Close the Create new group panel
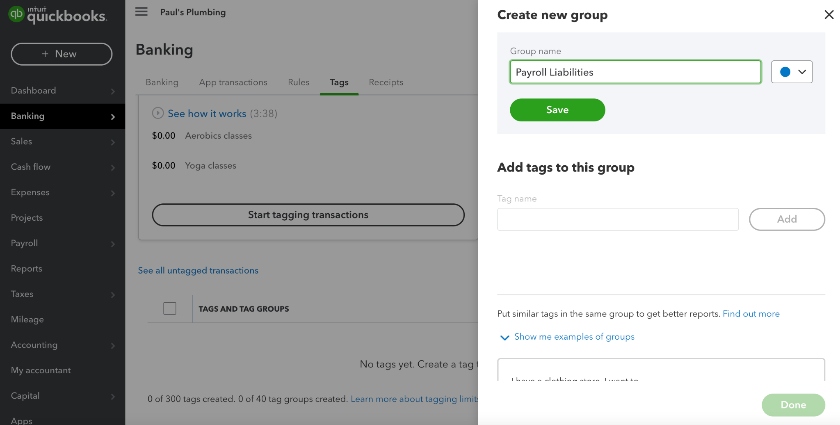The height and width of the screenshot is (425, 840). coord(829,15)
